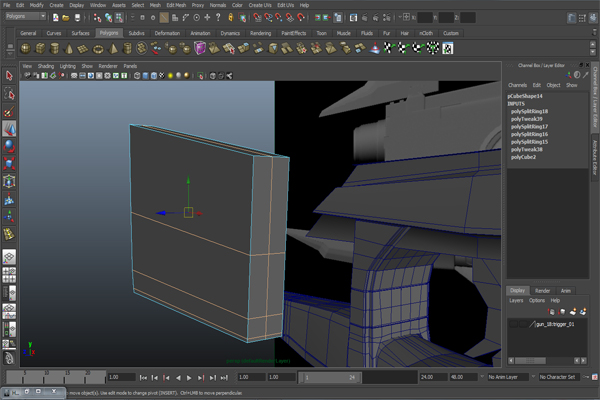600x400 pixels.
Task: Create a polygon cube from the shelf
Action: (x=40, y=49)
